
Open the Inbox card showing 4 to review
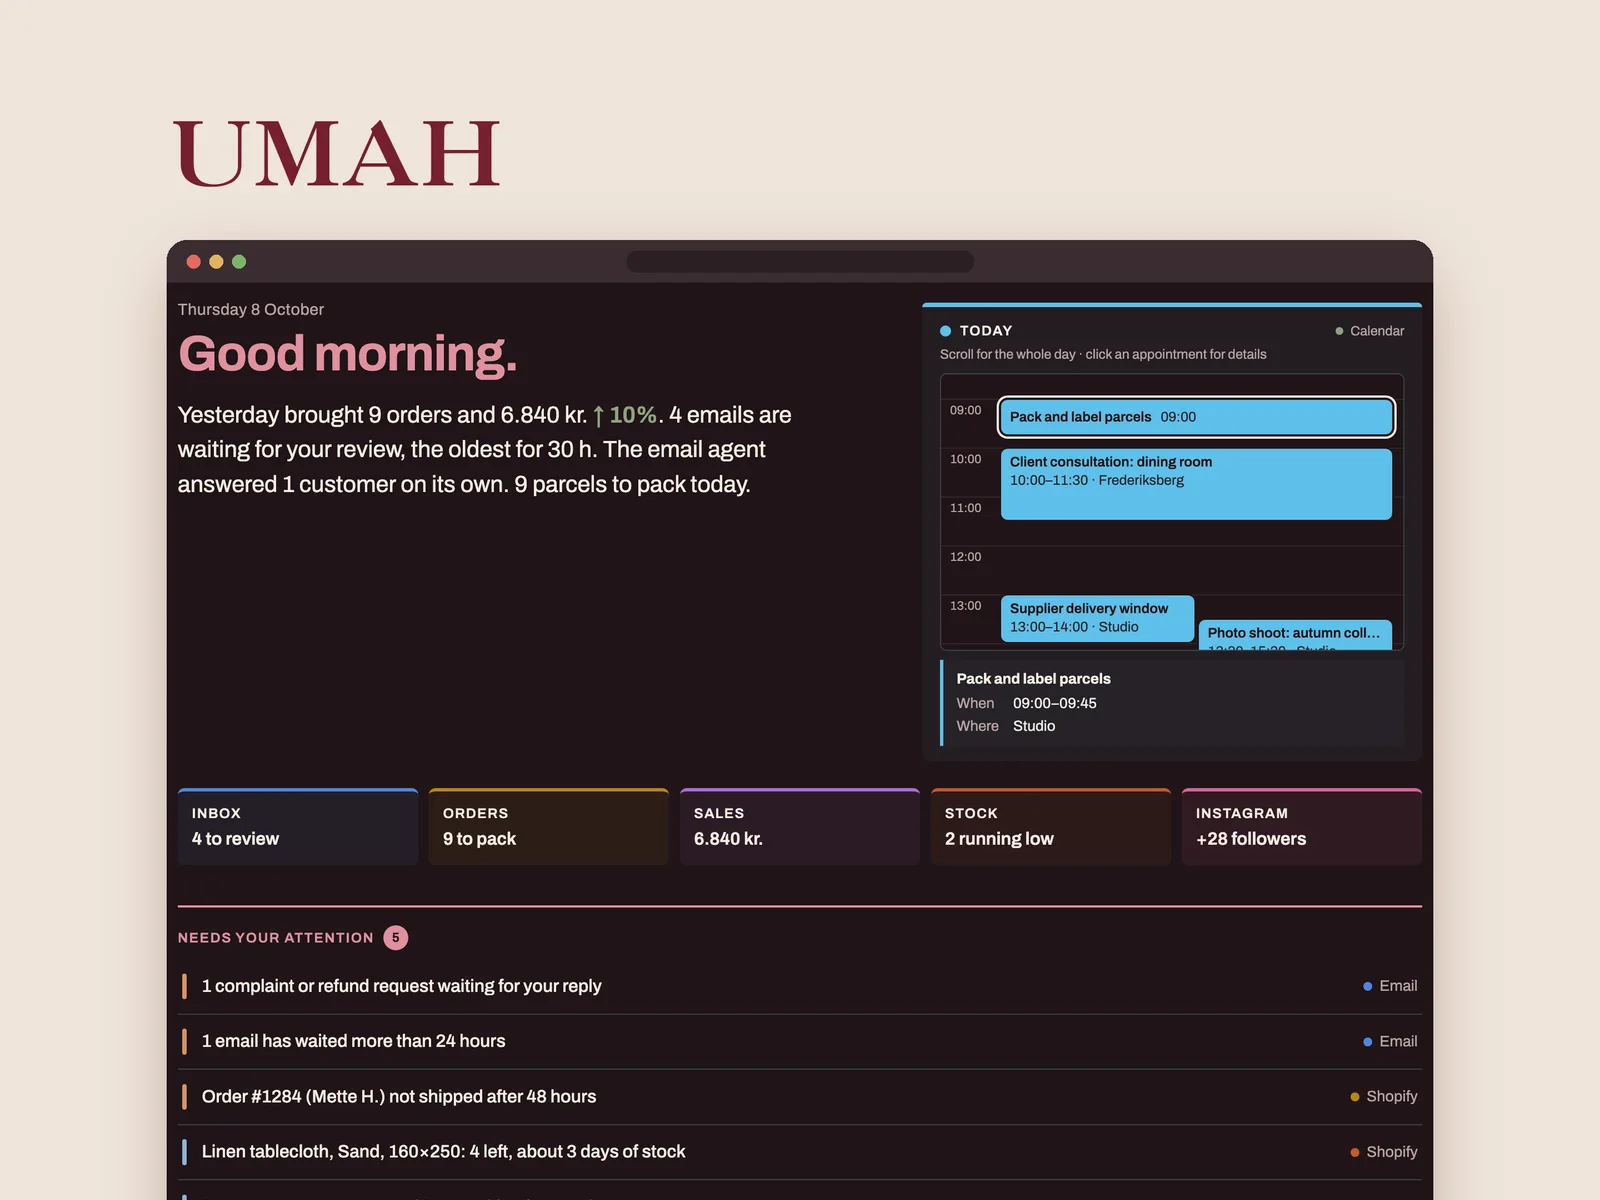(298, 827)
